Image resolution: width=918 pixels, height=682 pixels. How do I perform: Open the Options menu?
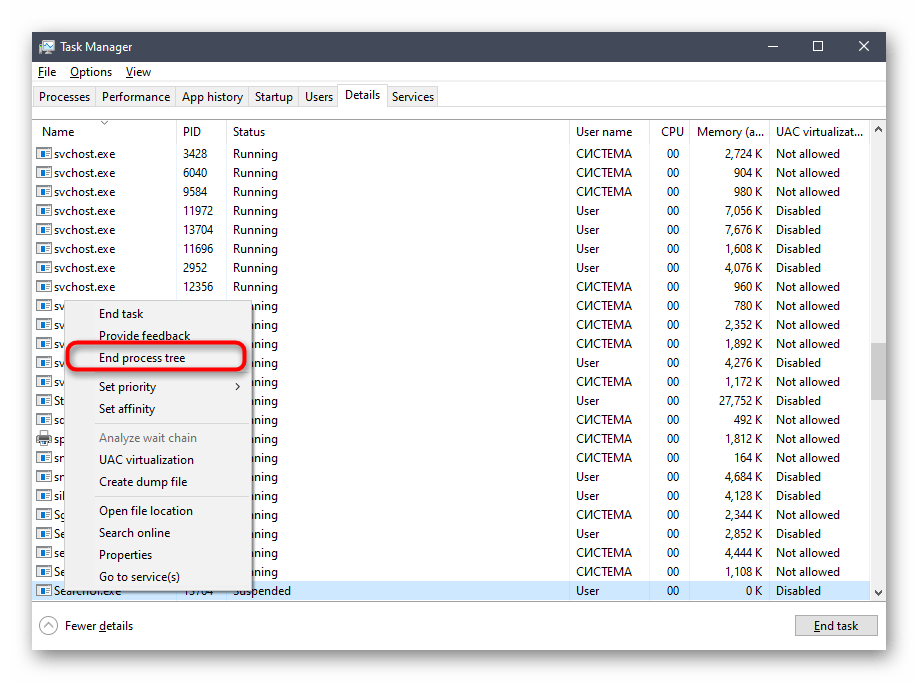point(91,72)
